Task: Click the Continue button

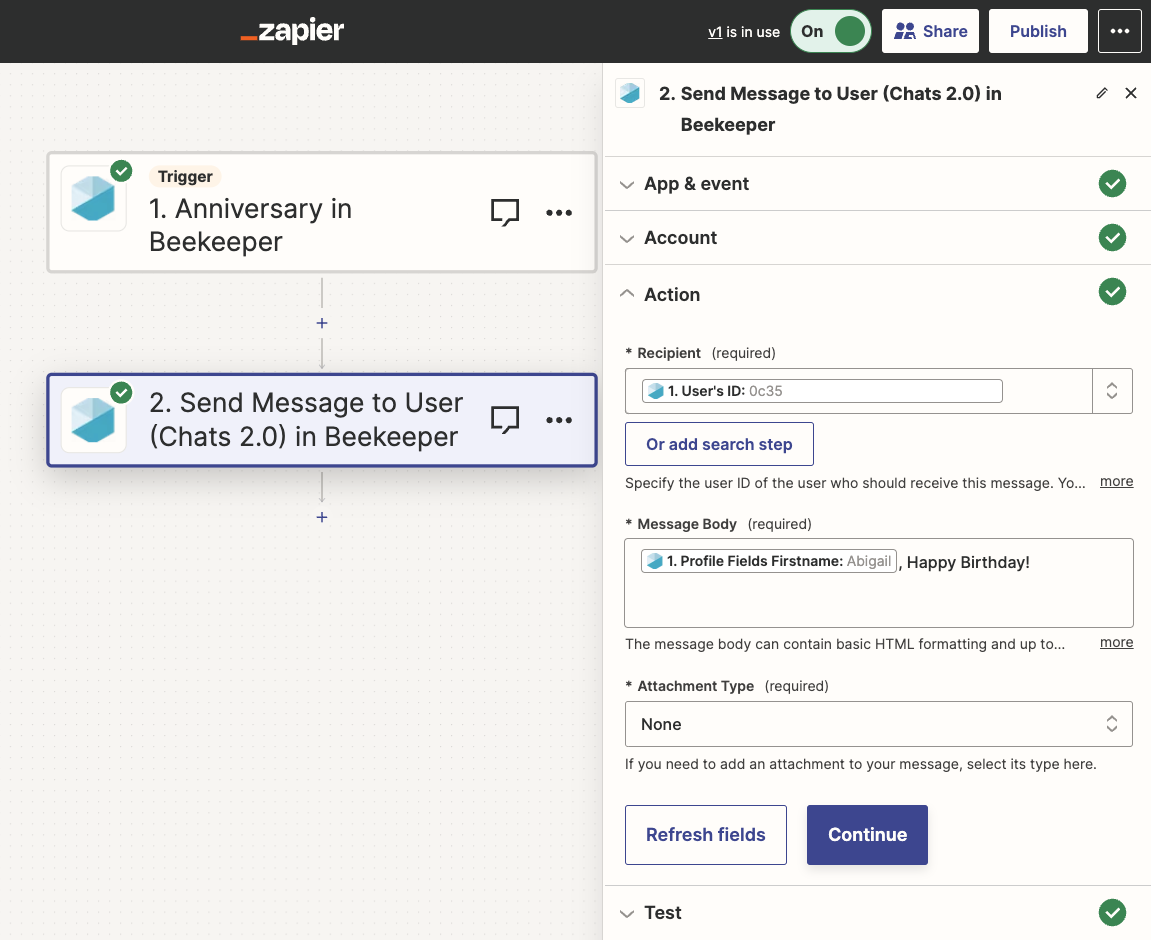Action: 867,834
